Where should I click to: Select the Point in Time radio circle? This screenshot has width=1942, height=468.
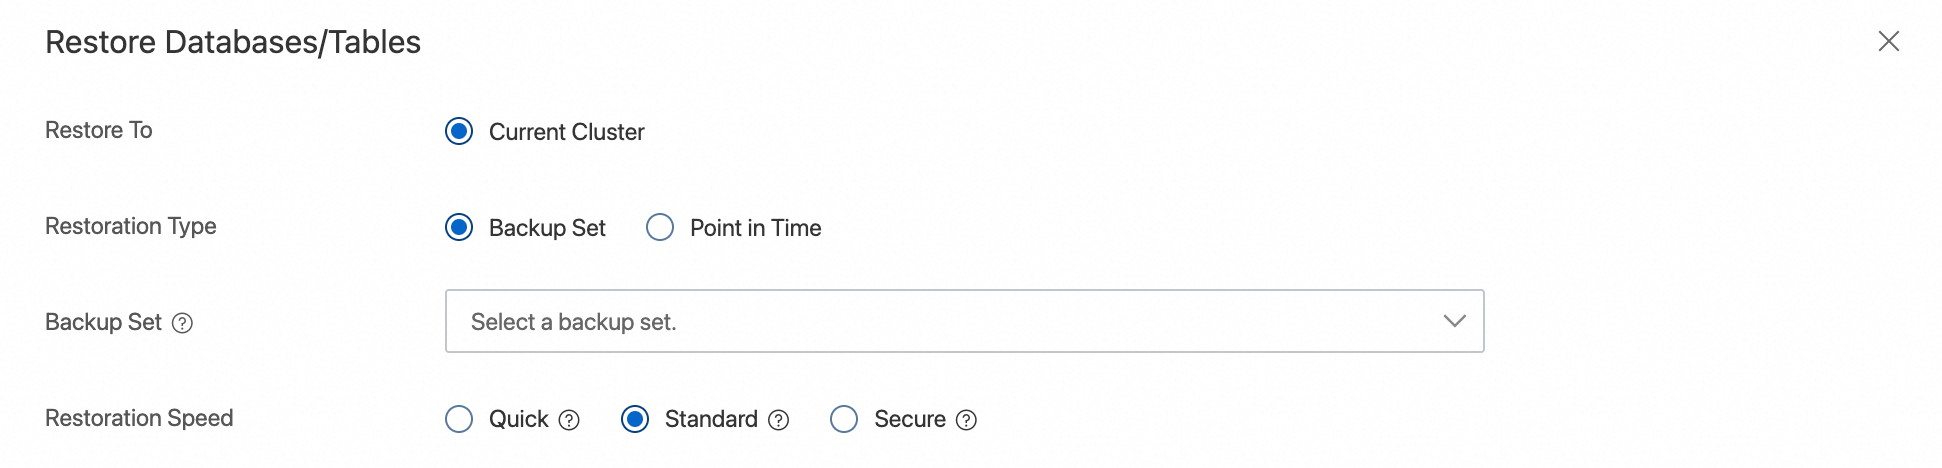tap(660, 227)
